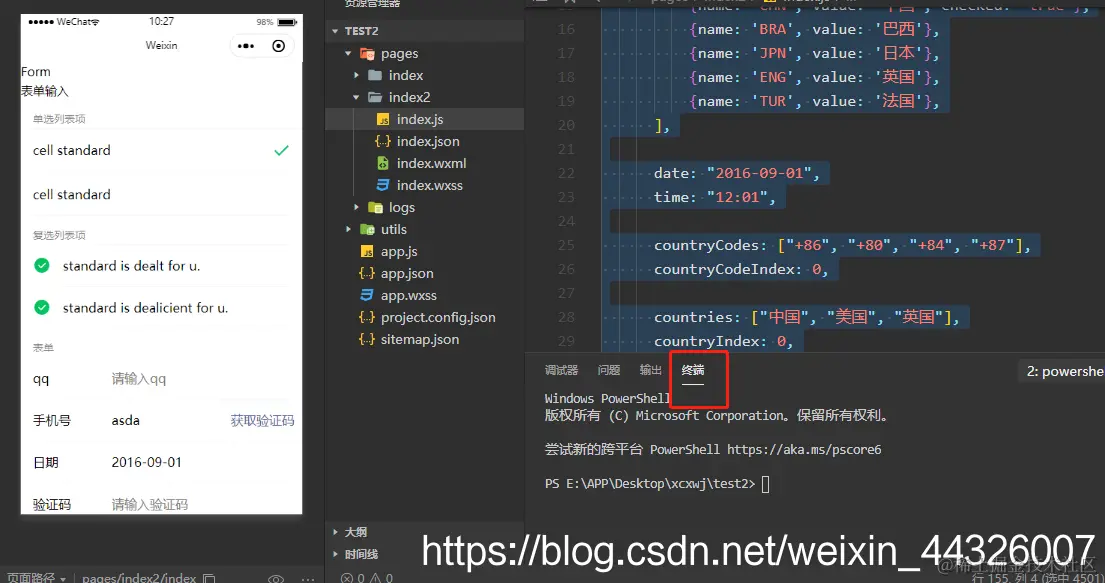The height and width of the screenshot is (583, 1105).
Task: Click the pages/index2/index path text
Action: [x=139, y=578]
